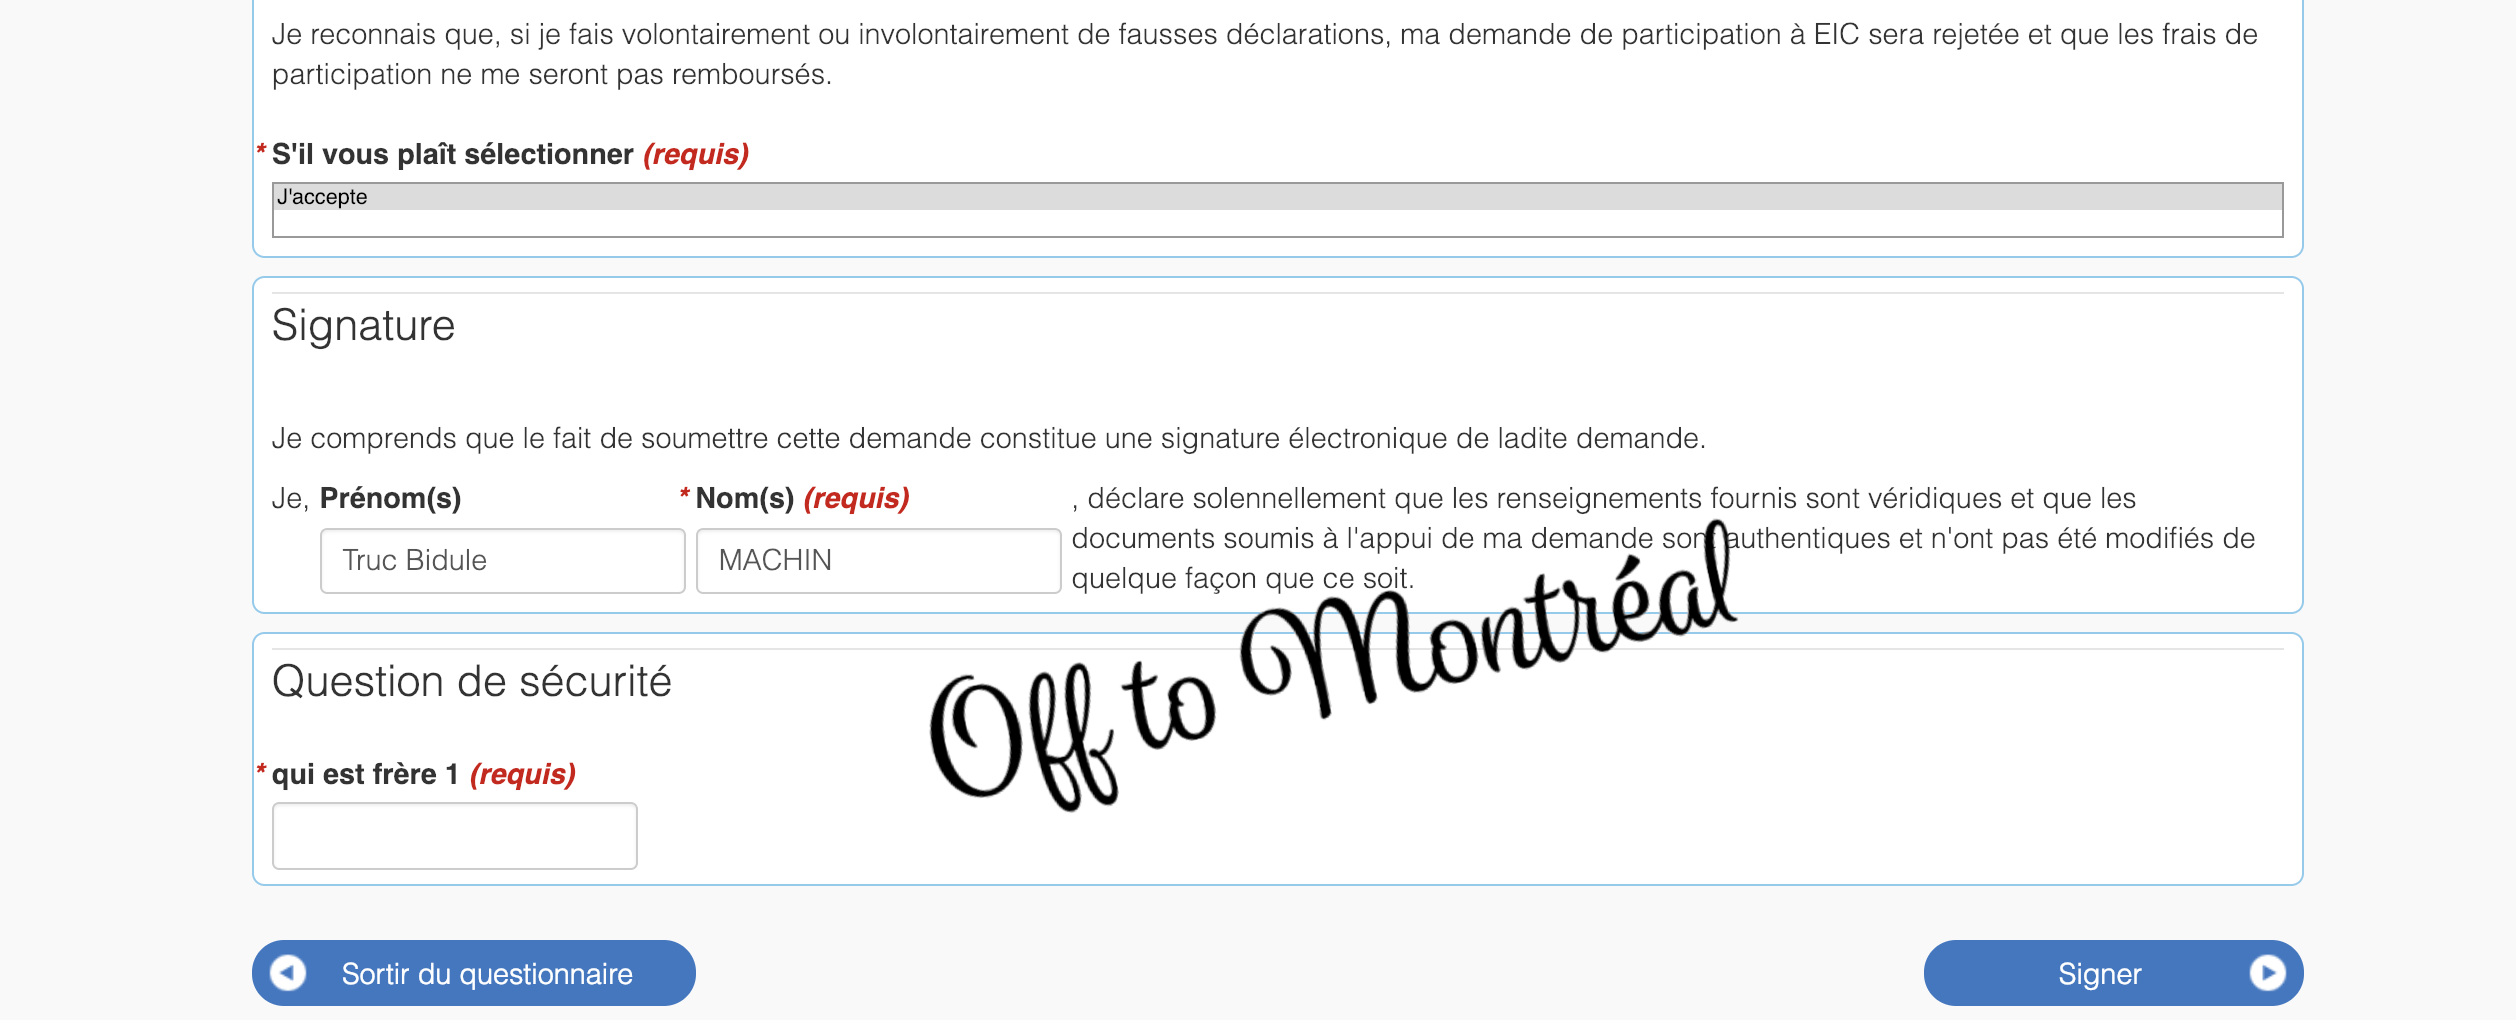Screen dimensions: 2516x1020
Task: Click the Question de sécurité heading
Action: coord(471,682)
